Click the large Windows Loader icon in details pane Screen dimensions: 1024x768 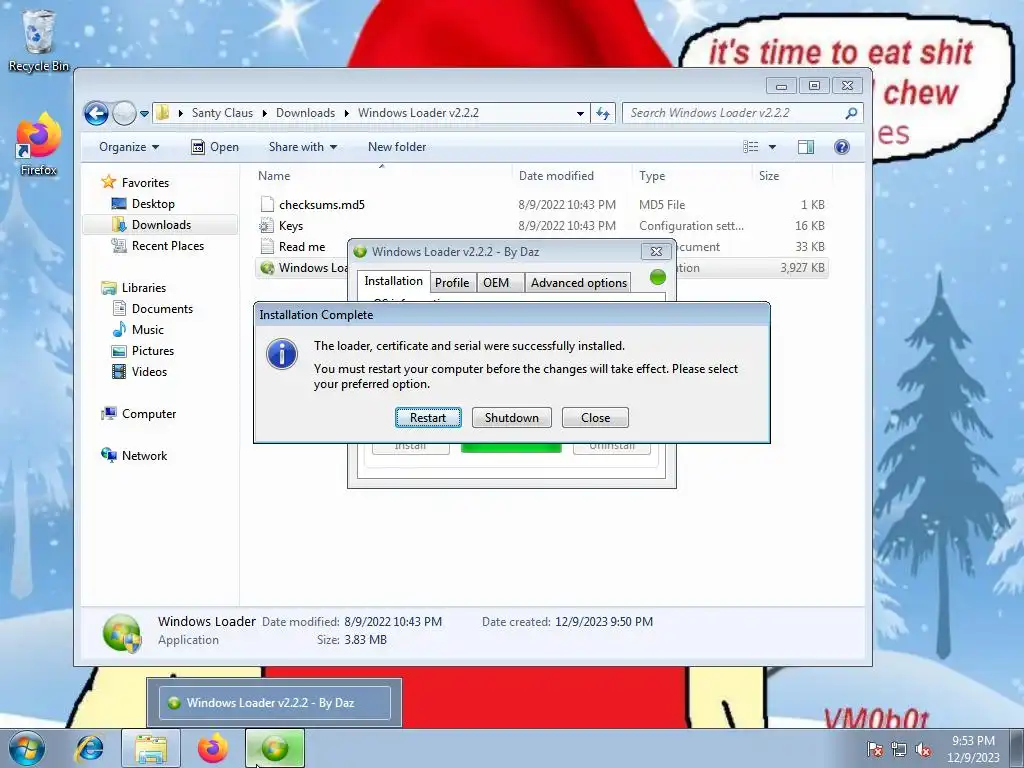121,632
